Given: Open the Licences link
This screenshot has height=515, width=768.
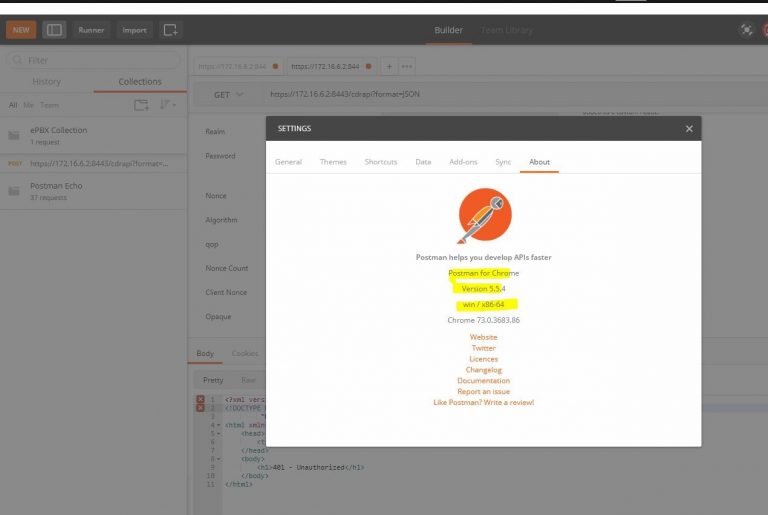Looking at the screenshot, I should tap(483, 359).
